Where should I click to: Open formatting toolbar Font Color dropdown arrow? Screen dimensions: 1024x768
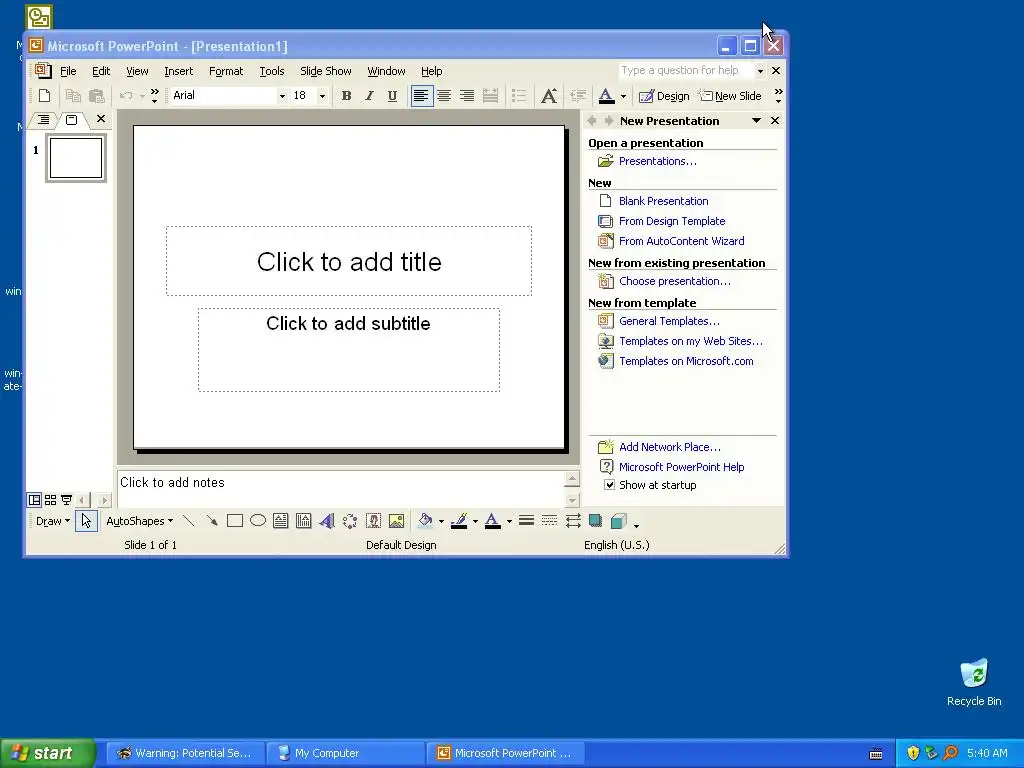623,96
